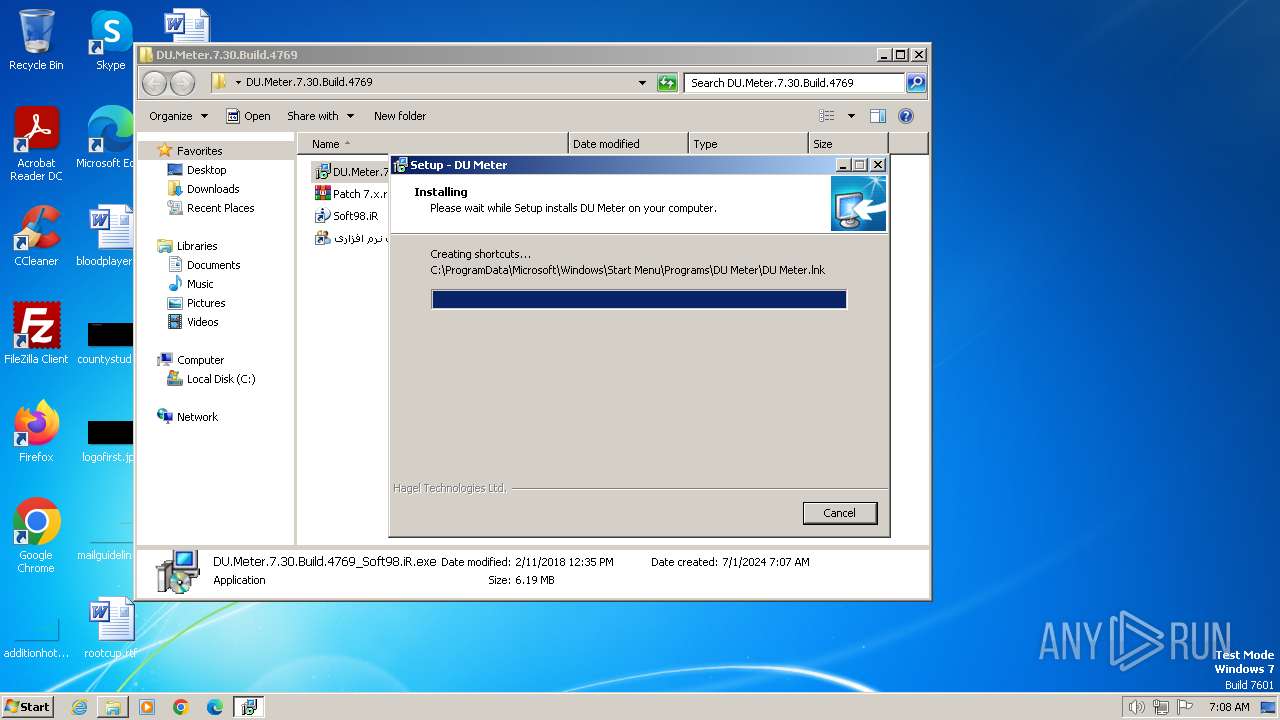Open the Skype desktop shortcut

110,40
